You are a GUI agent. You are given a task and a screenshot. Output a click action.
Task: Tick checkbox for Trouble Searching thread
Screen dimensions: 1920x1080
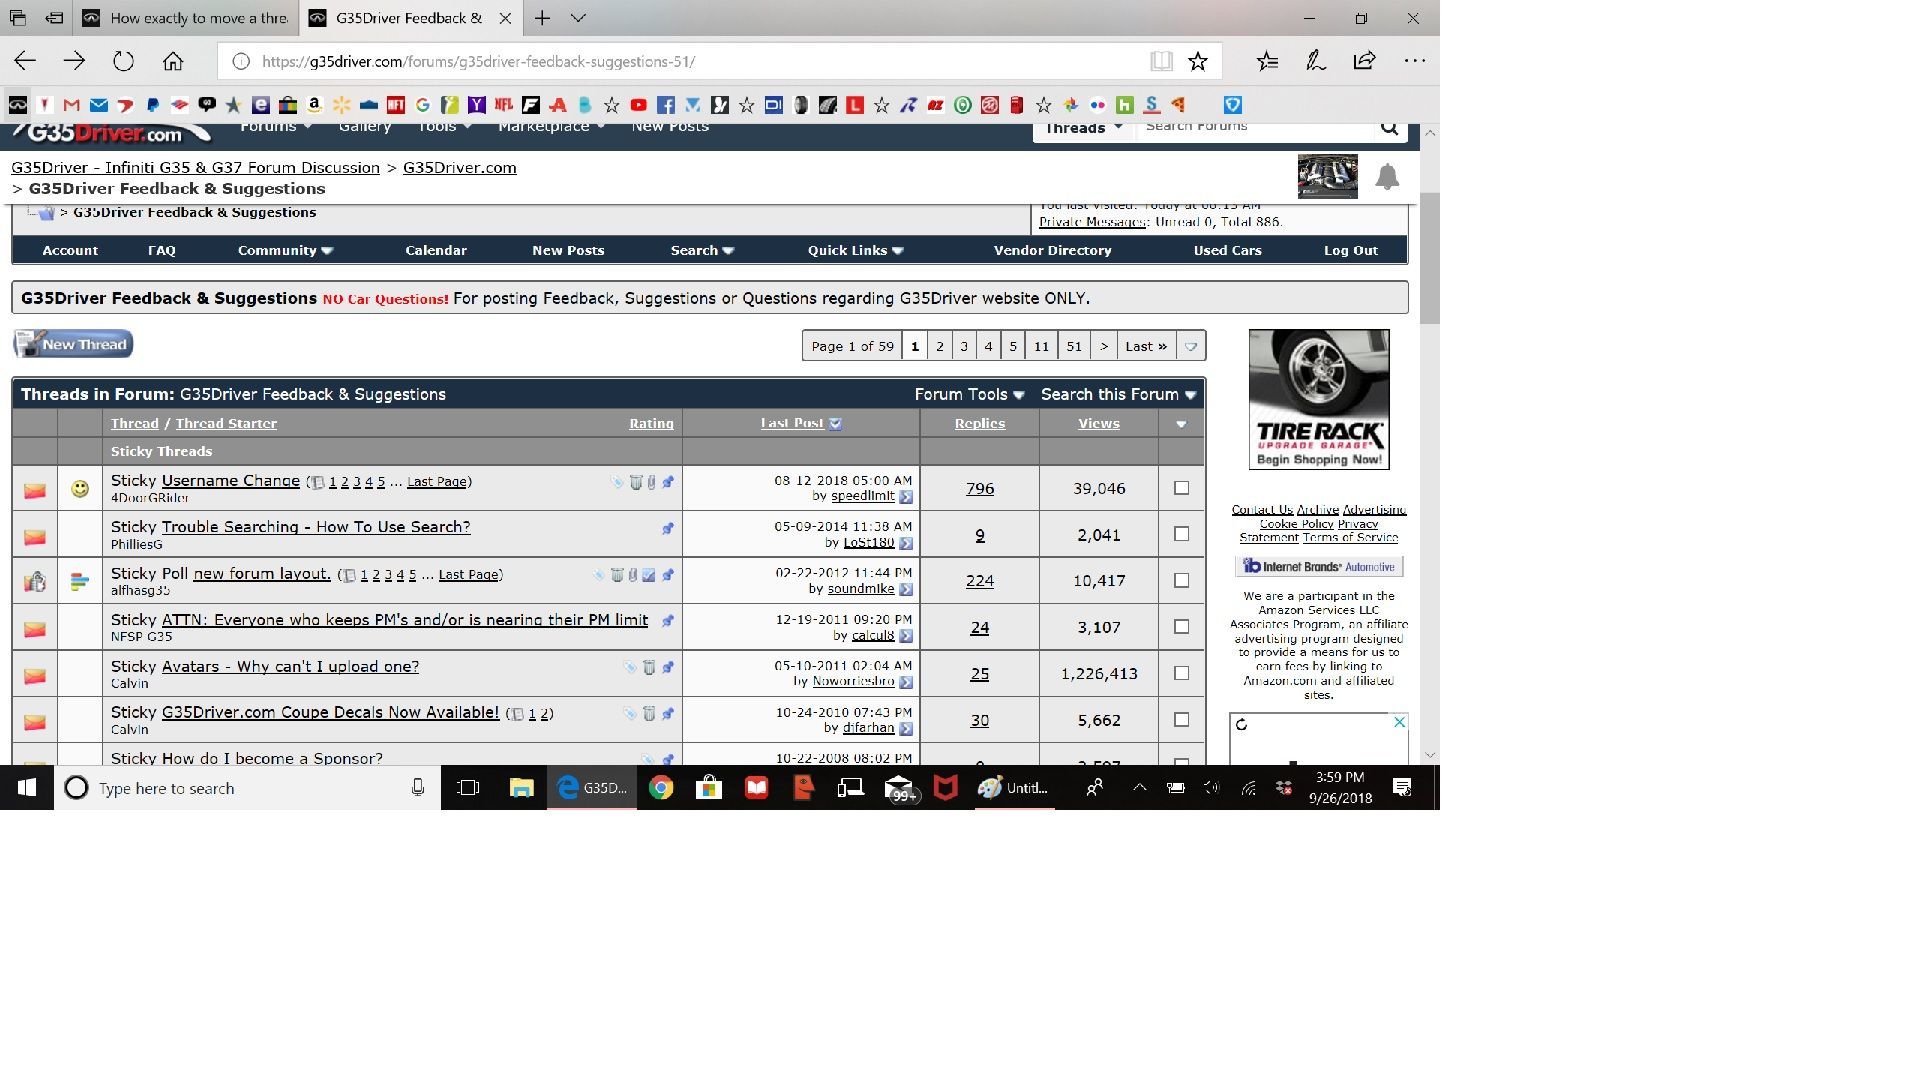[1181, 534]
